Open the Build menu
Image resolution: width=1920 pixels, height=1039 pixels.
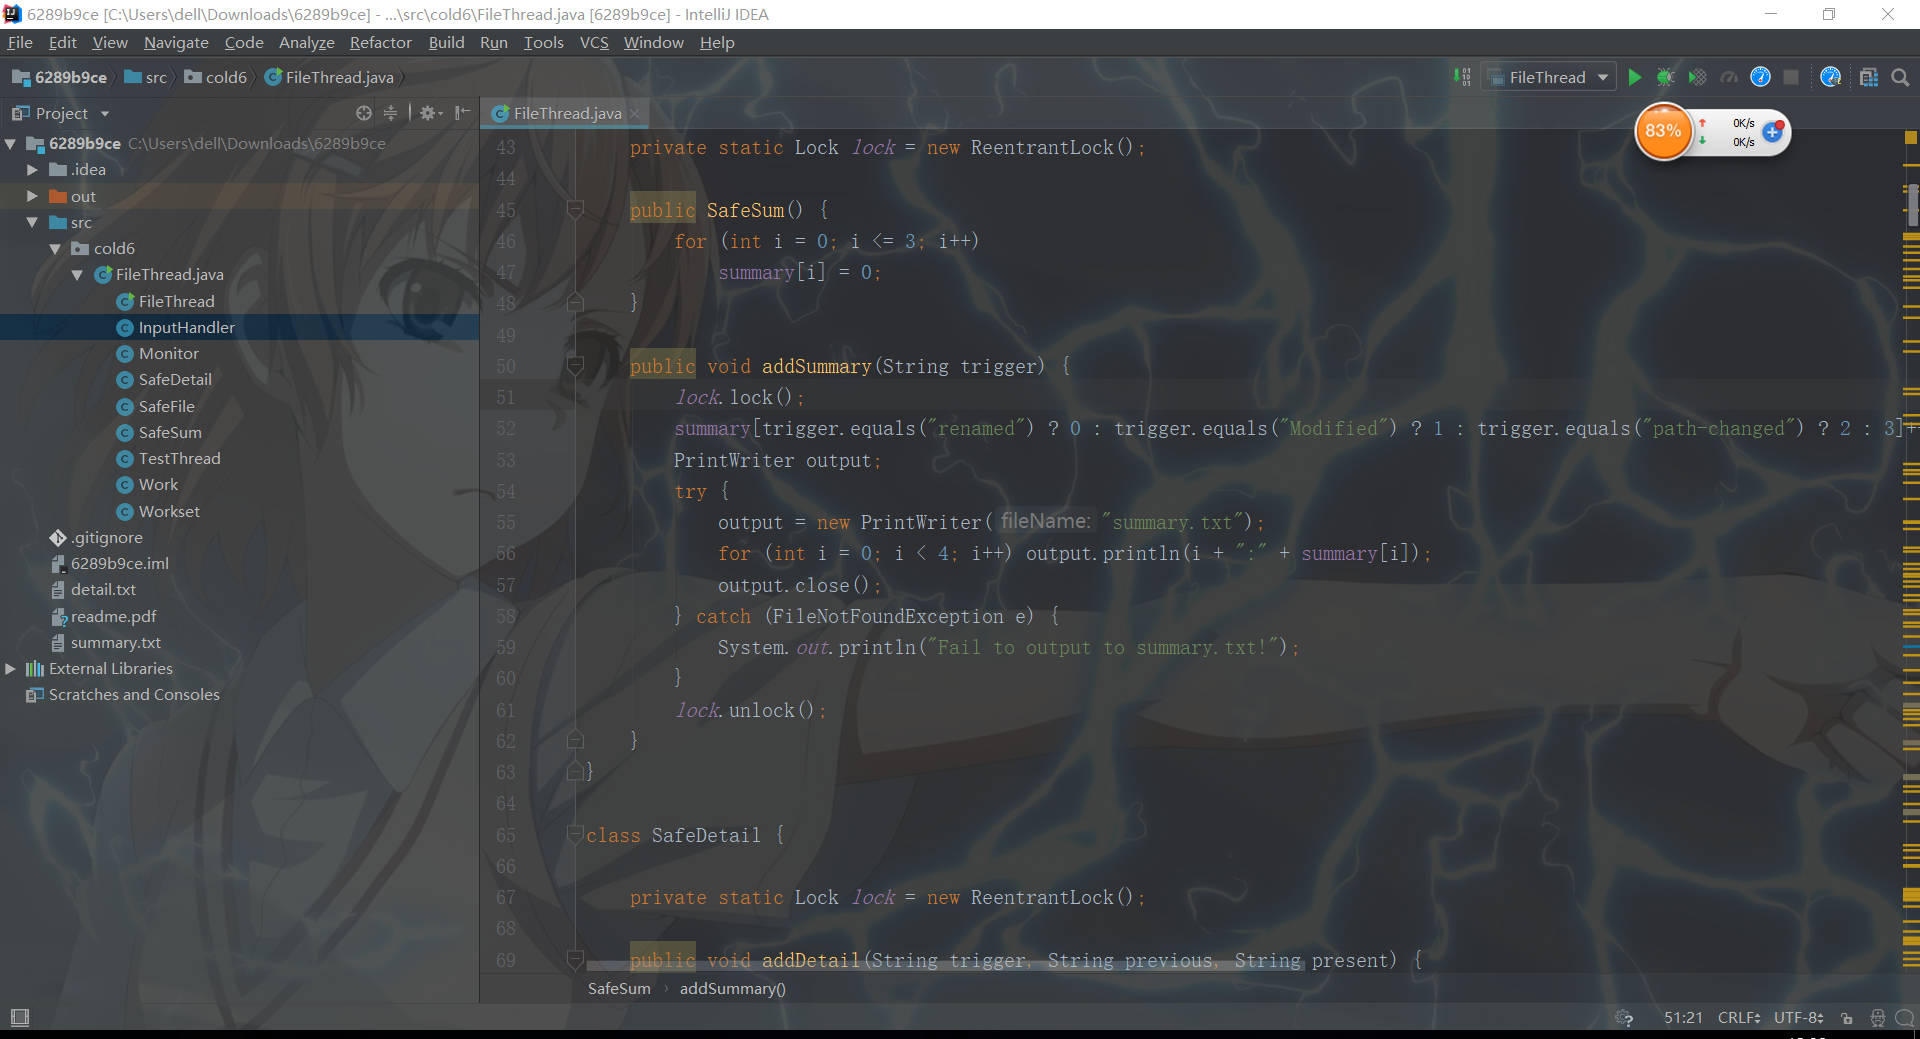446,42
